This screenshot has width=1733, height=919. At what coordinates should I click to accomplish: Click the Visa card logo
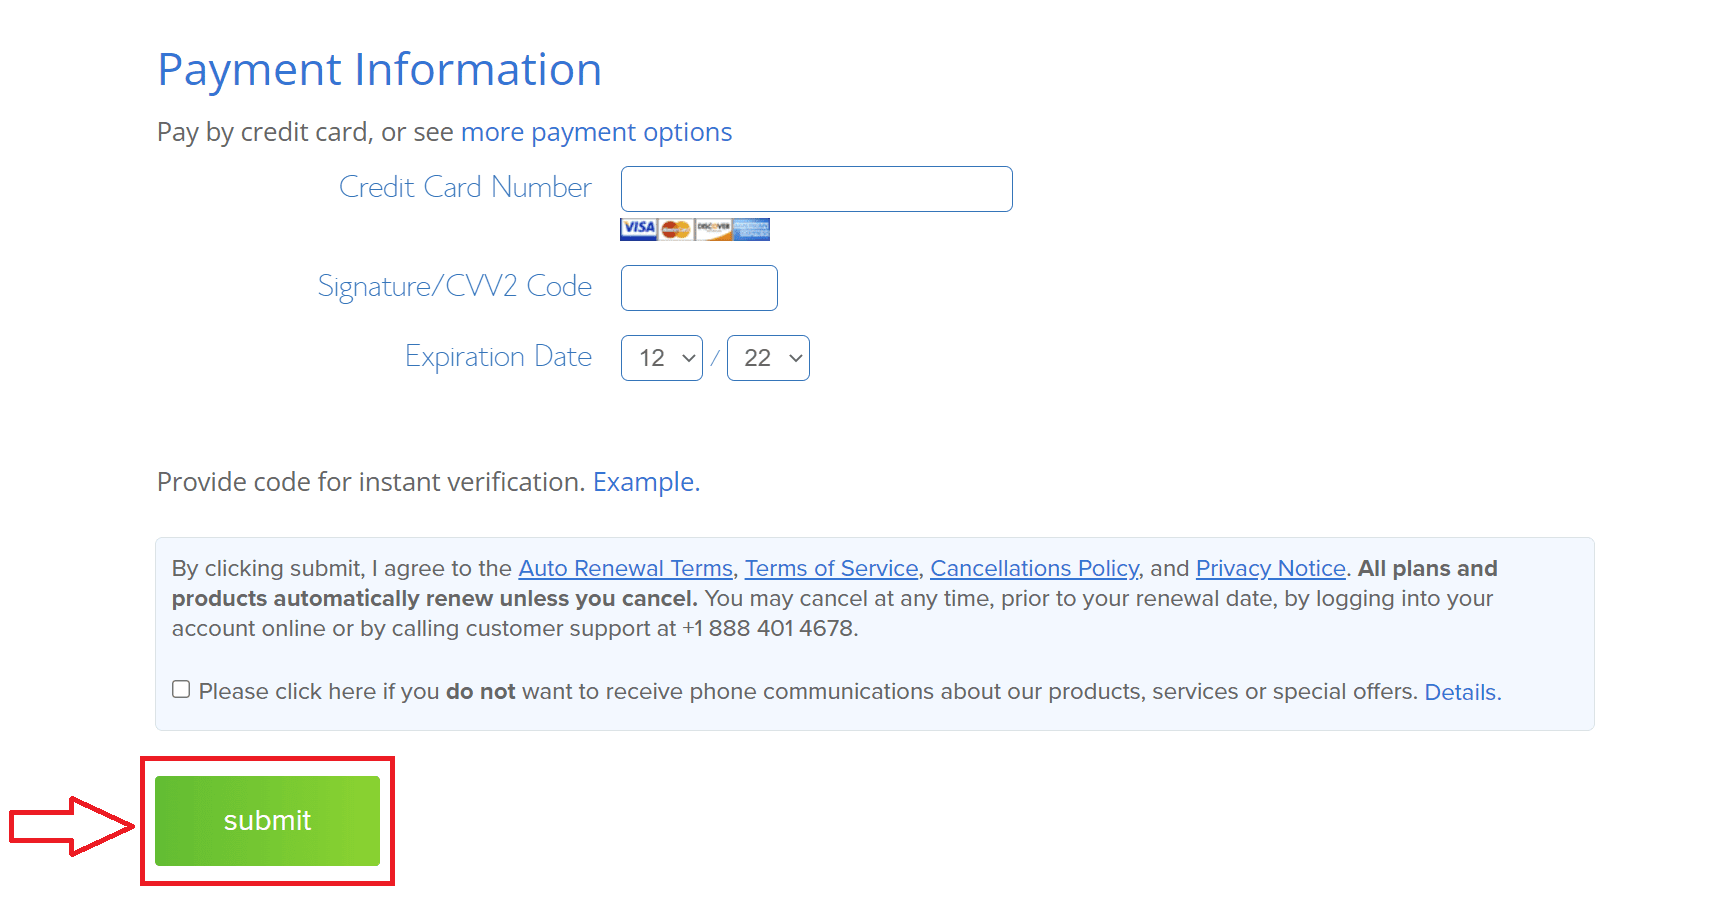pyautogui.click(x=638, y=229)
